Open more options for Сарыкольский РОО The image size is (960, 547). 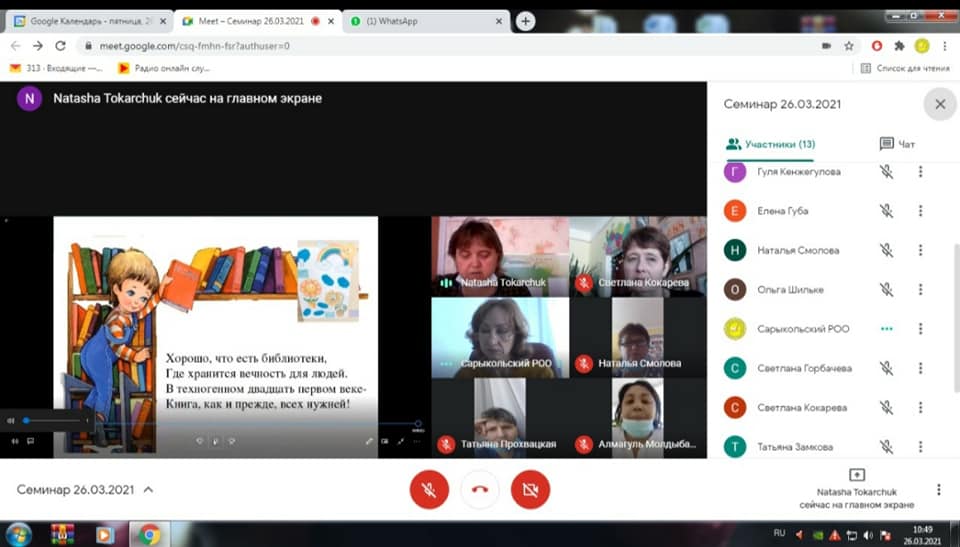tap(920, 329)
